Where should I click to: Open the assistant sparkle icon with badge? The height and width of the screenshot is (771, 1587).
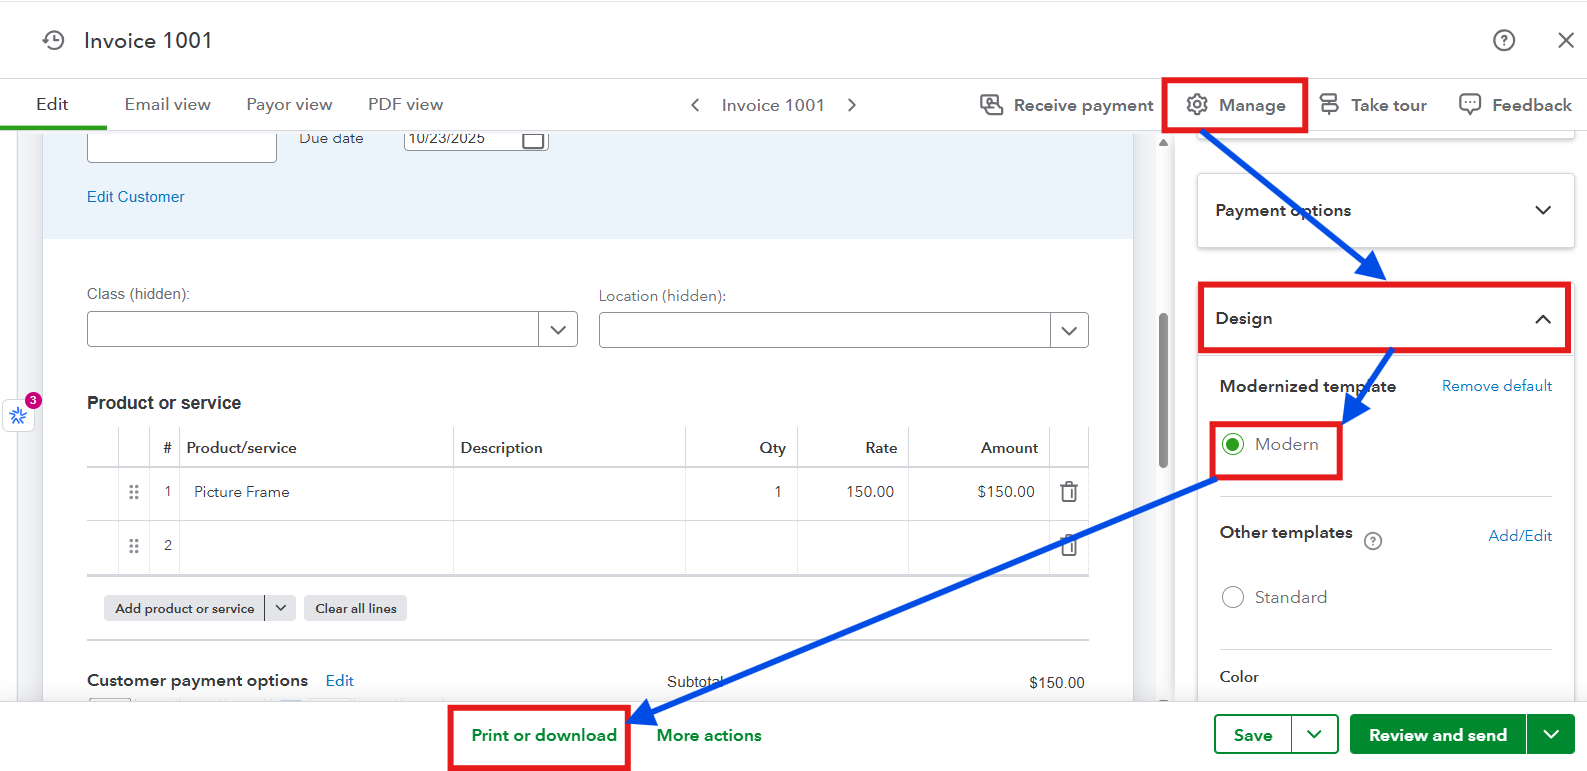(19, 415)
